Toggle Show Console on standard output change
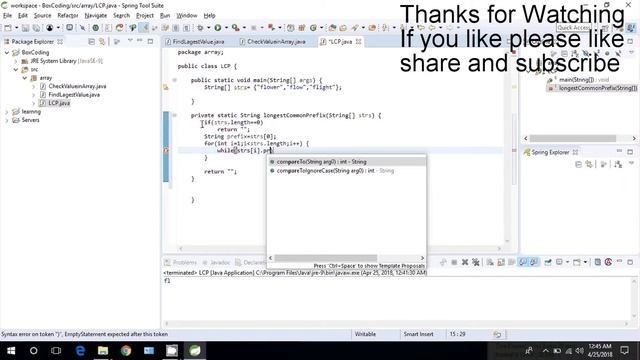The width and height of the screenshot is (640, 360). [x=524, y=262]
